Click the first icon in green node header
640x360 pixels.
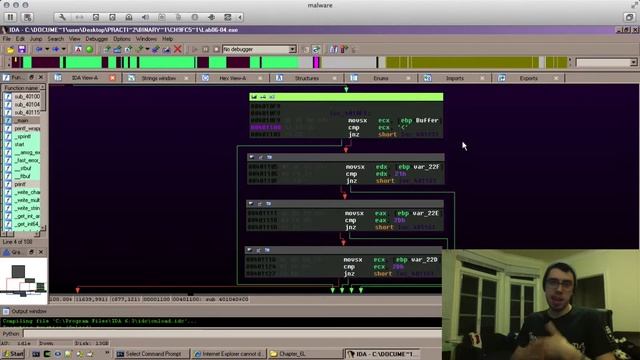[254, 97]
